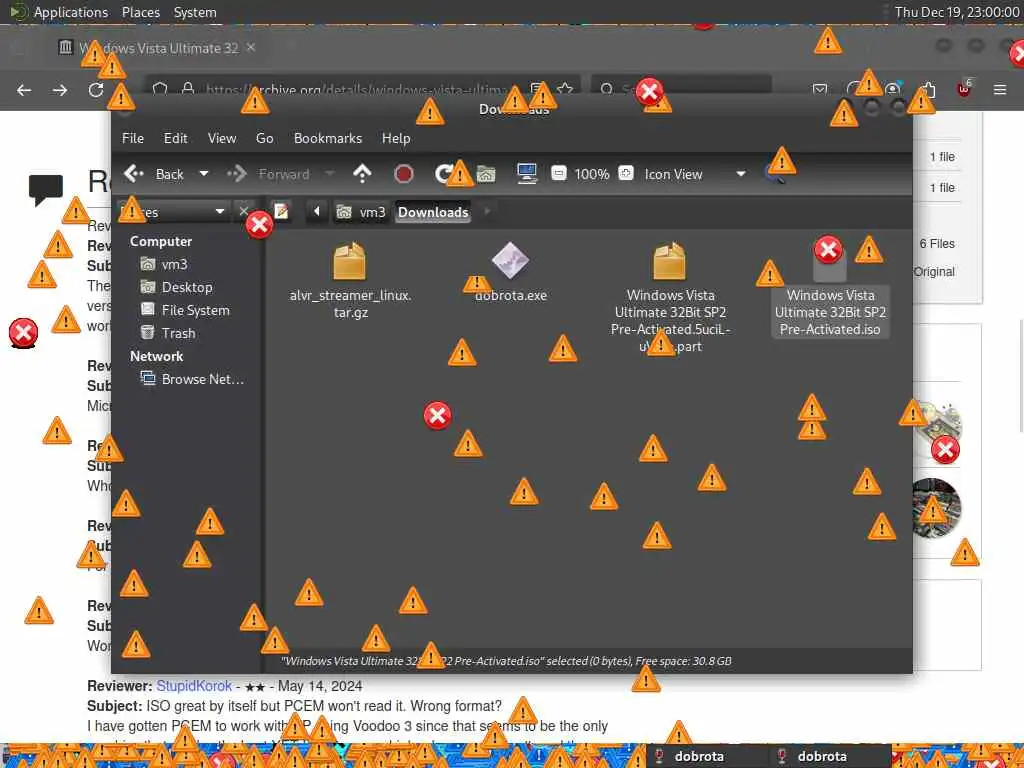Open the Bookmarks menu
This screenshot has width=1024, height=768.
328,138
